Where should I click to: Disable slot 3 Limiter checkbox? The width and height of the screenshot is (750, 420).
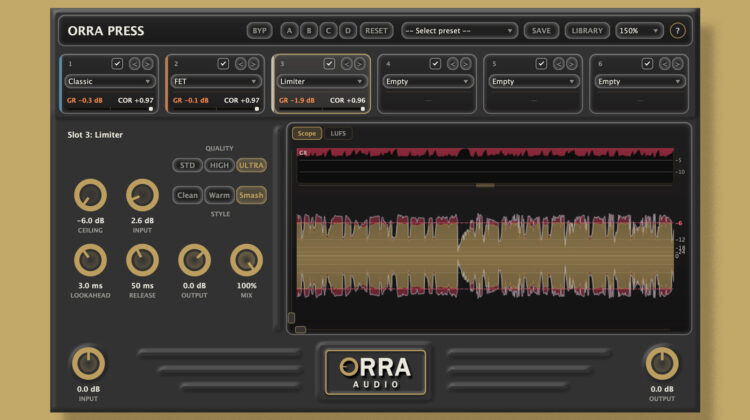click(329, 63)
